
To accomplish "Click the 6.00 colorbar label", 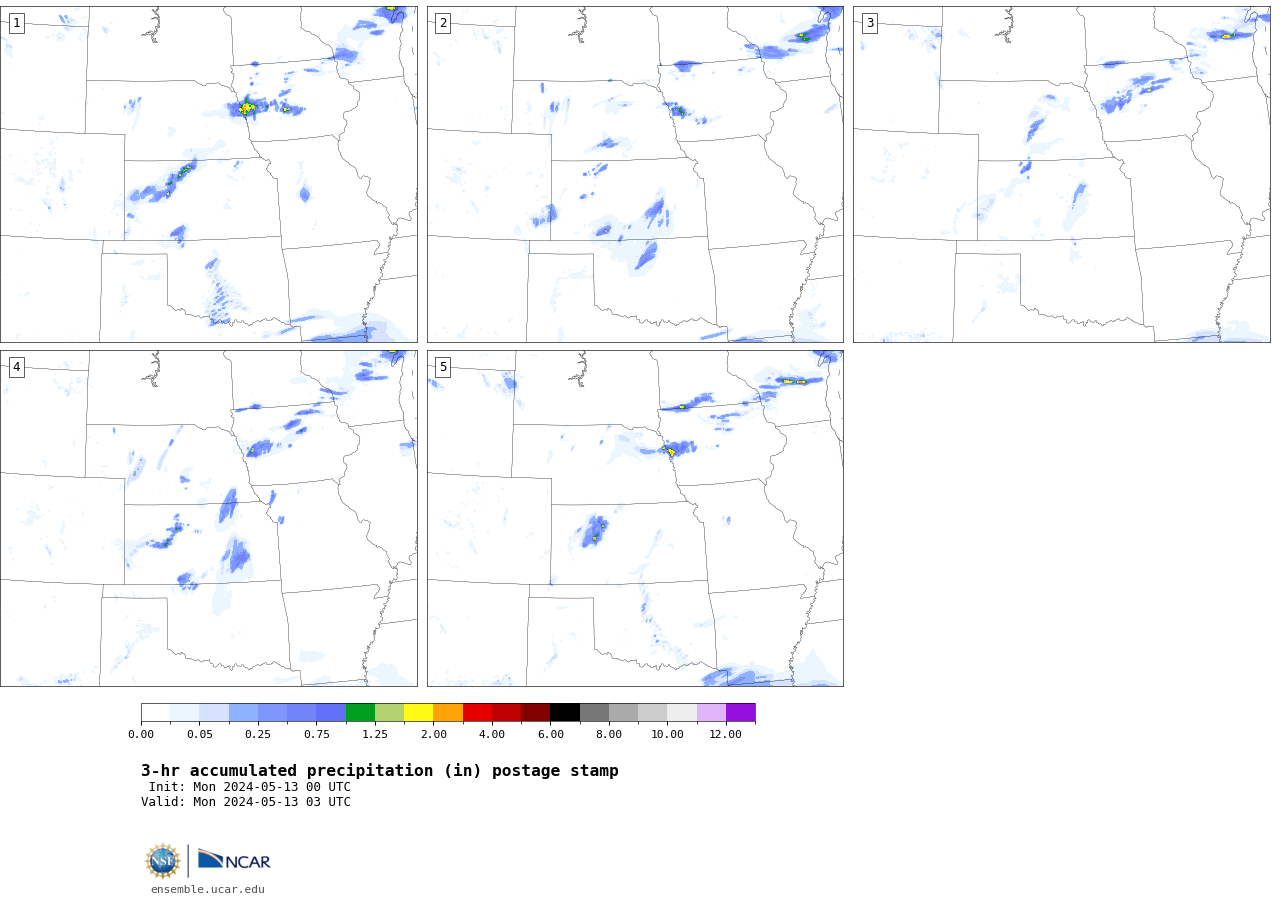I will coord(550,734).
